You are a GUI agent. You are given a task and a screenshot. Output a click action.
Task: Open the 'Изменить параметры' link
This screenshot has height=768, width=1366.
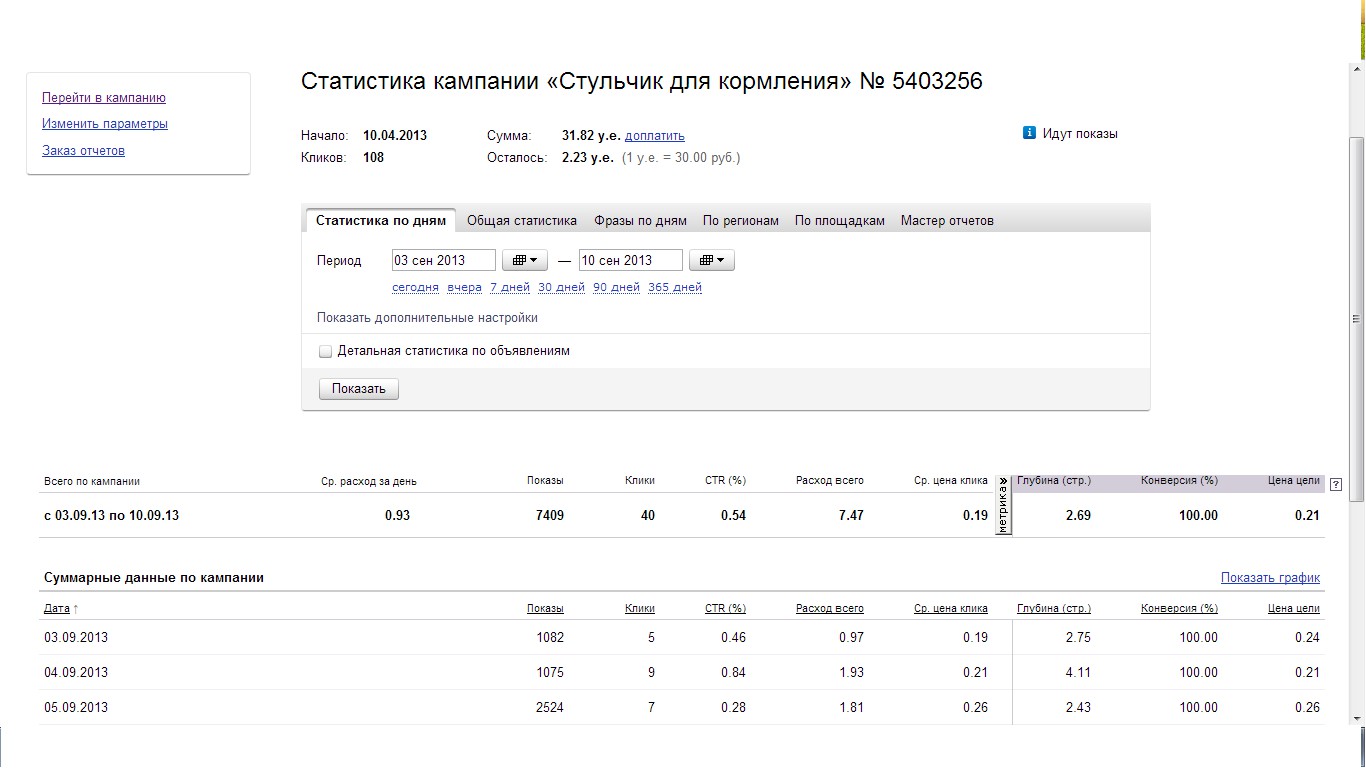105,124
